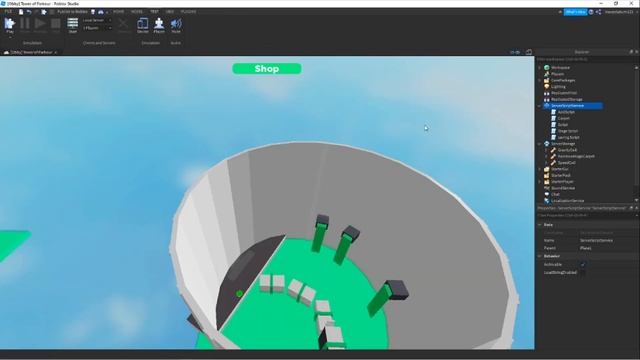Click the green Shop button in viewport
This screenshot has height=360, width=640.
tap(267, 69)
